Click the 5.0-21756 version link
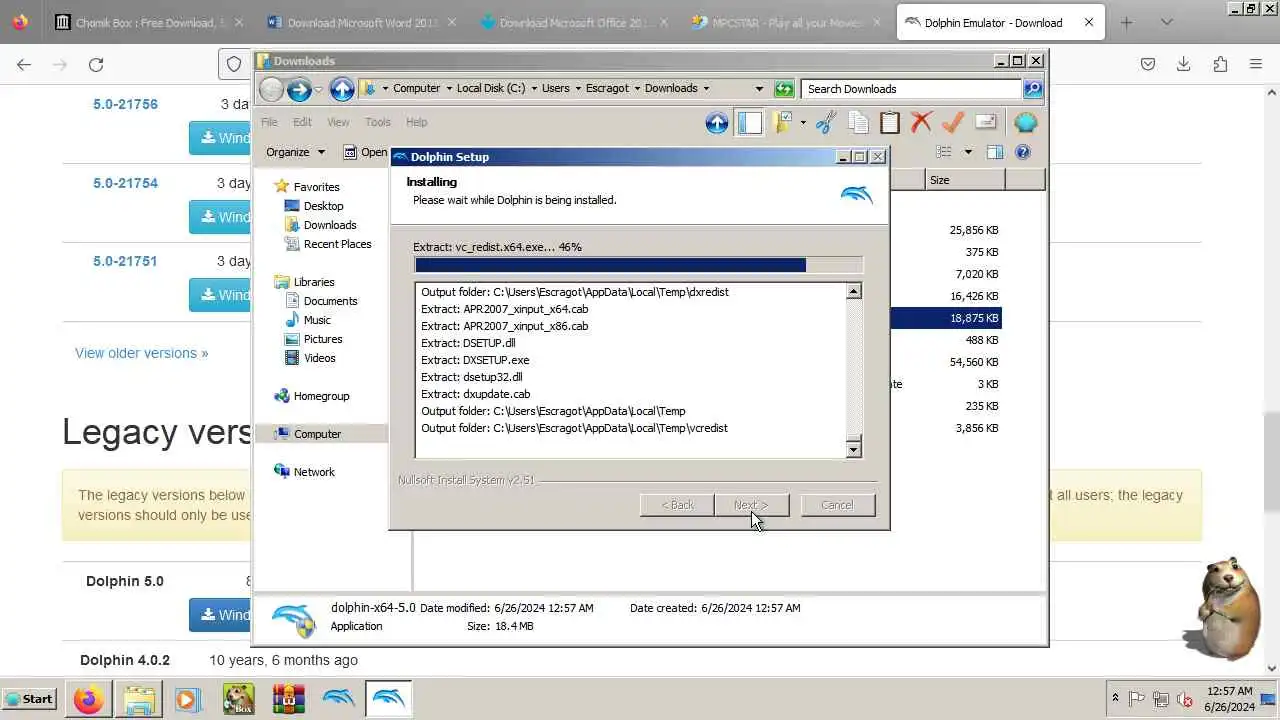The width and height of the screenshot is (1280, 720). 125,104
